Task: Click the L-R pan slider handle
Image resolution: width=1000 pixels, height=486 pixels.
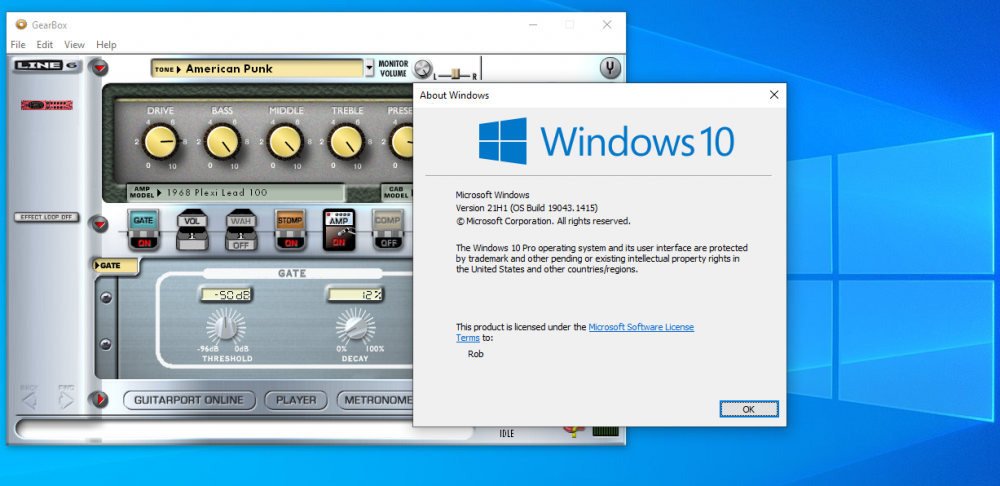Action: coord(455,73)
